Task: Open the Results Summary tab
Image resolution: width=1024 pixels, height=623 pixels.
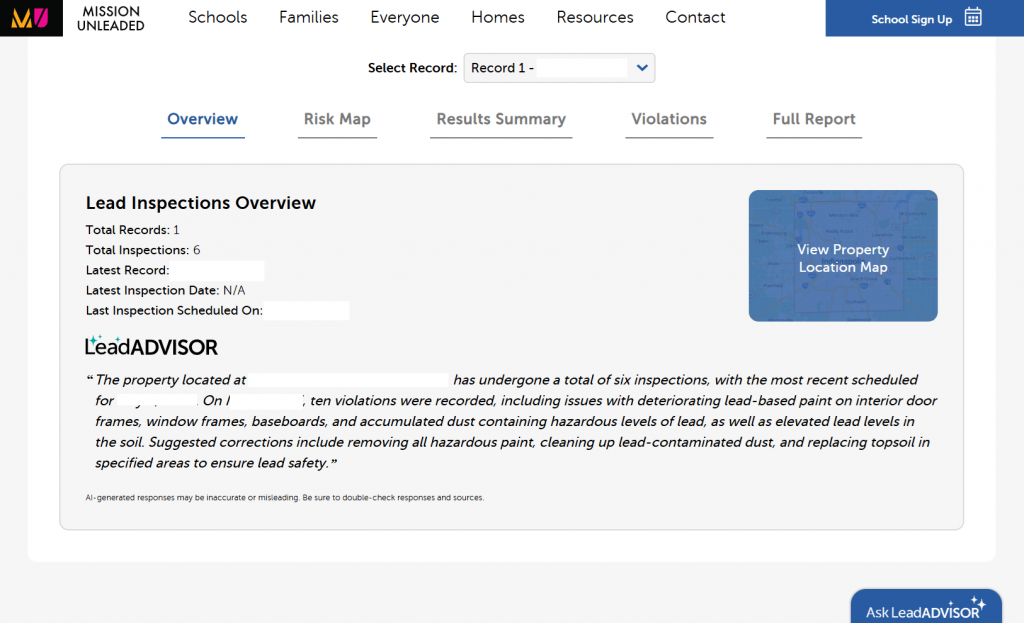Action: pyautogui.click(x=501, y=119)
